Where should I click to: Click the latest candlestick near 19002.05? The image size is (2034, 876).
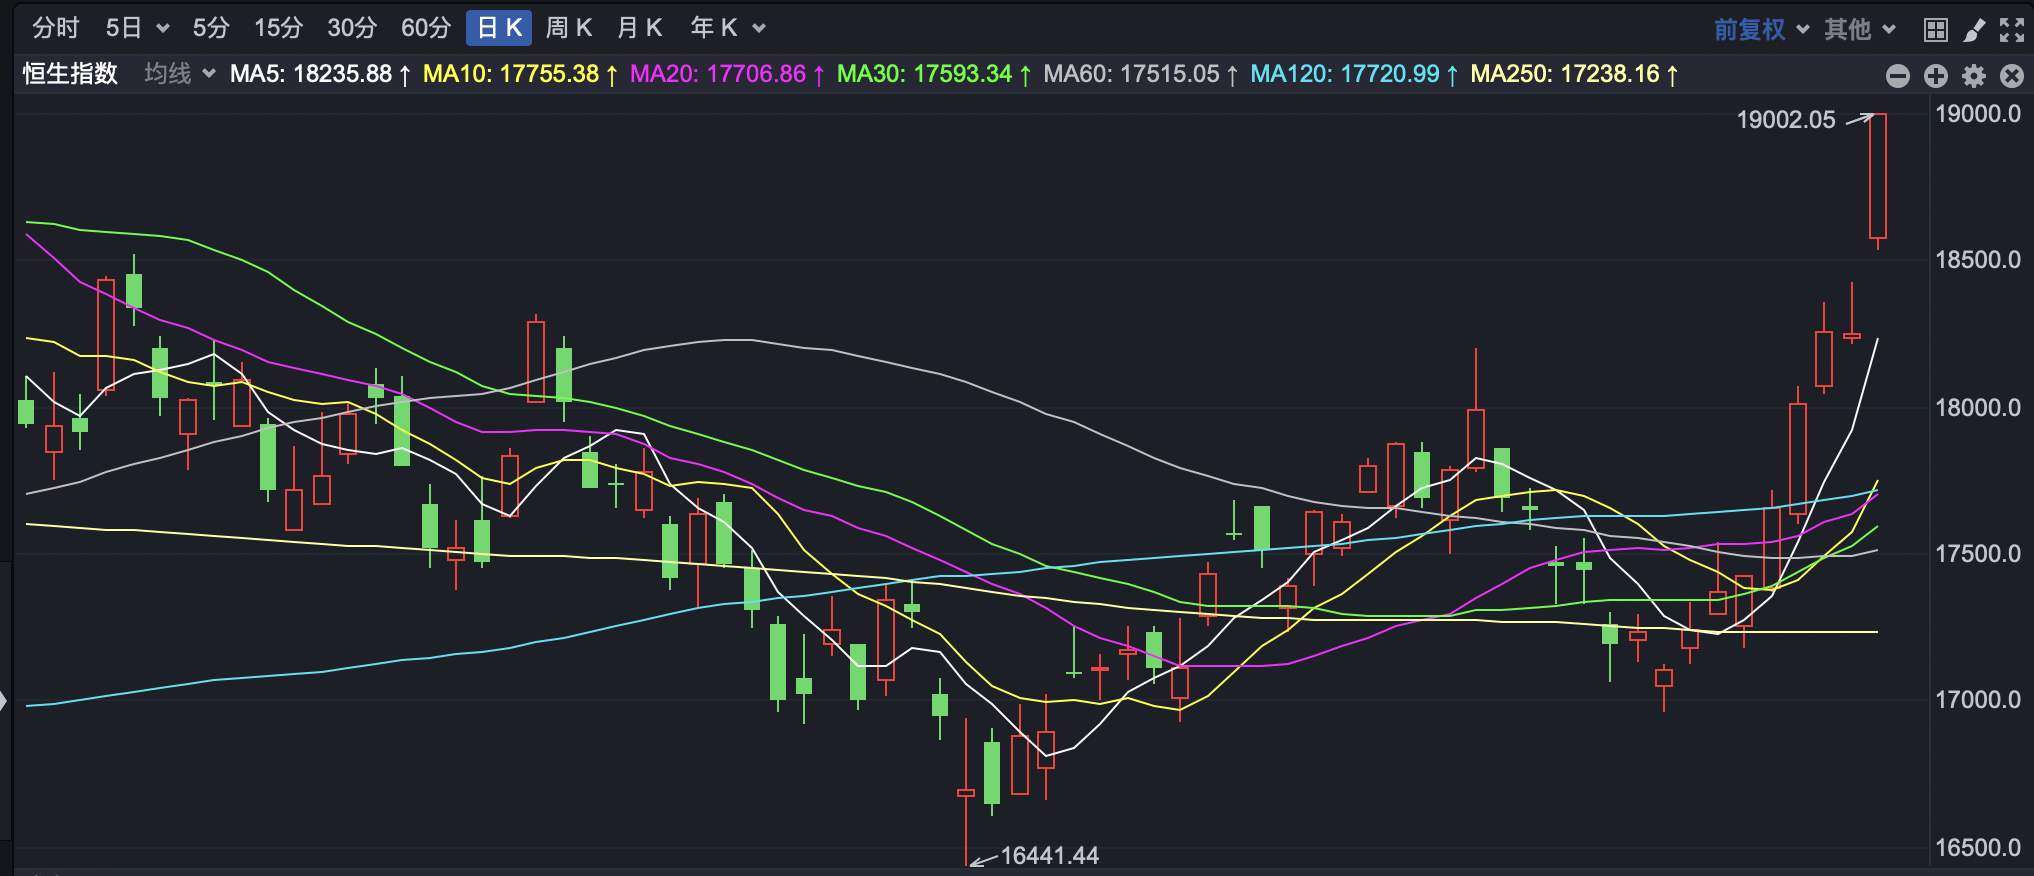click(x=1878, y=176)
